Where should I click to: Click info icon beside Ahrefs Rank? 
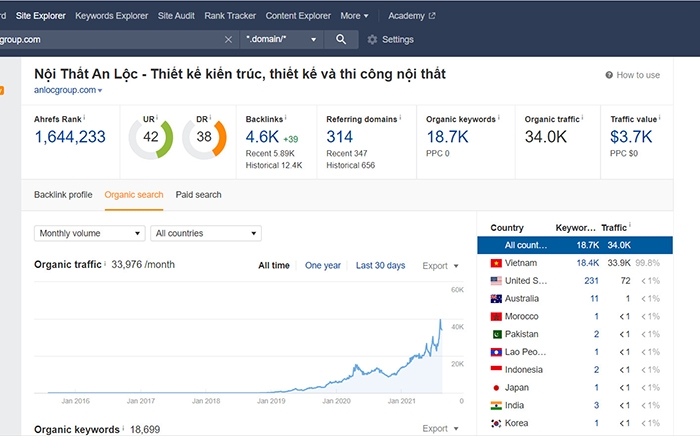click(x=84, y=117)
